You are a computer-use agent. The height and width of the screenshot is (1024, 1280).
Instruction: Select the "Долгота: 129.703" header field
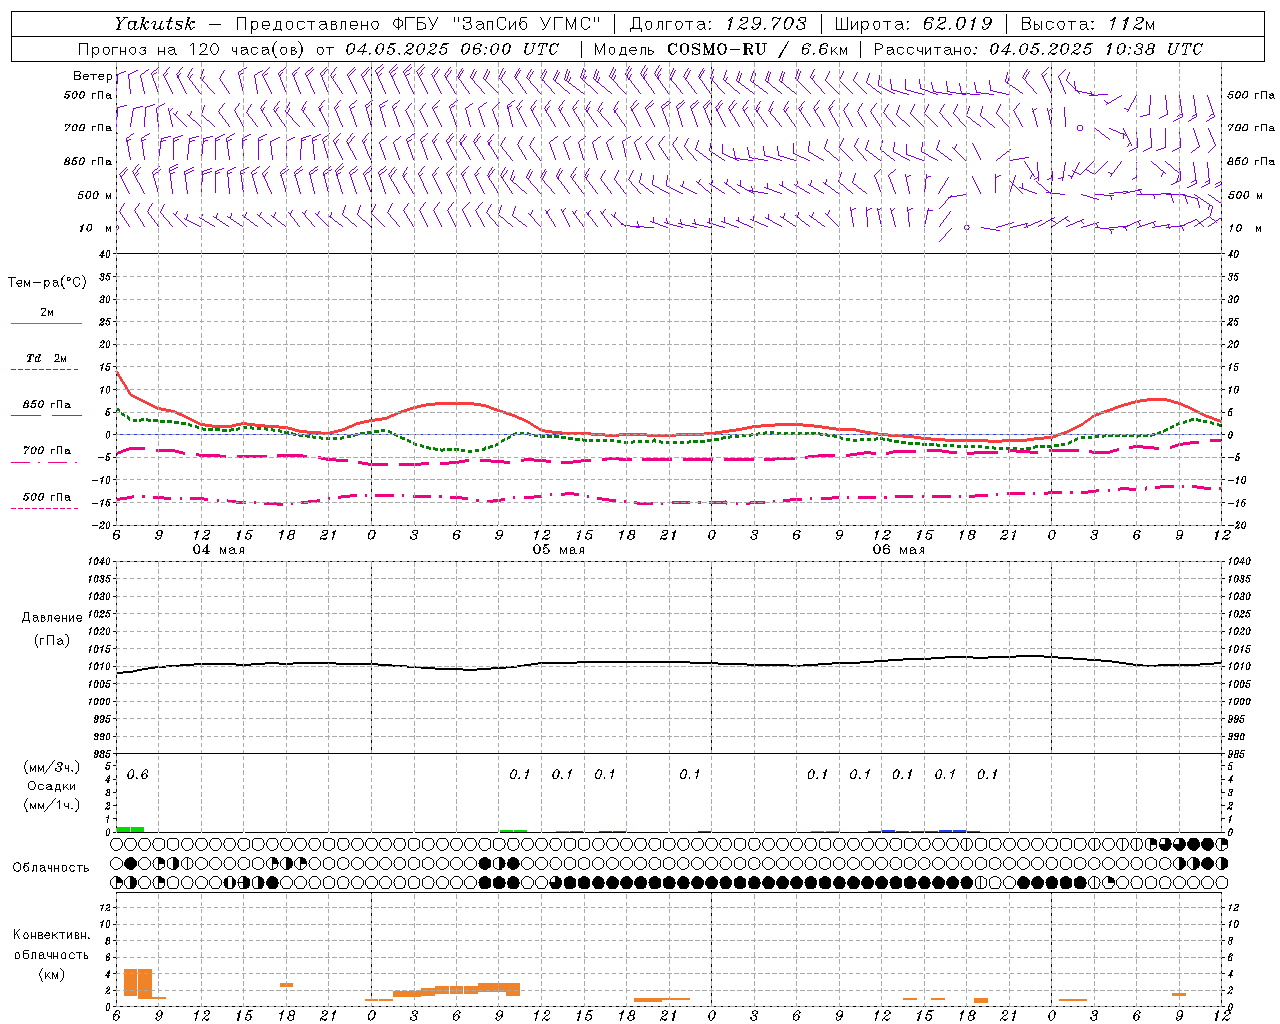717,24
